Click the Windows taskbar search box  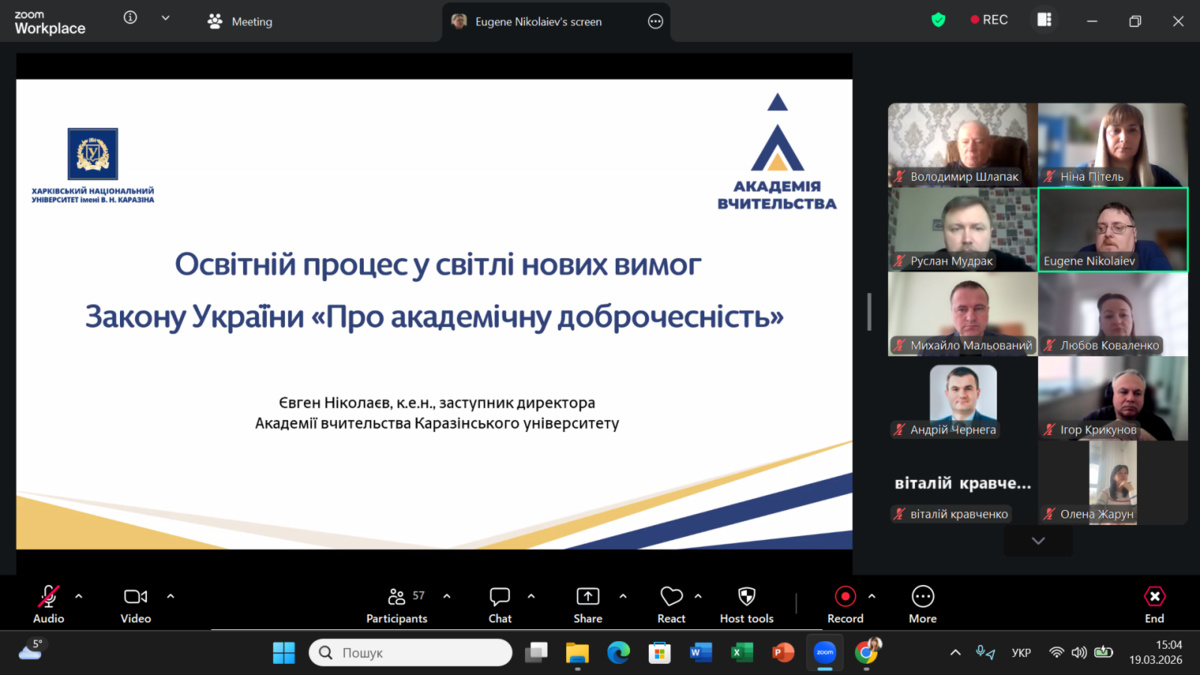pyautogui.click(x=410, y=653)
